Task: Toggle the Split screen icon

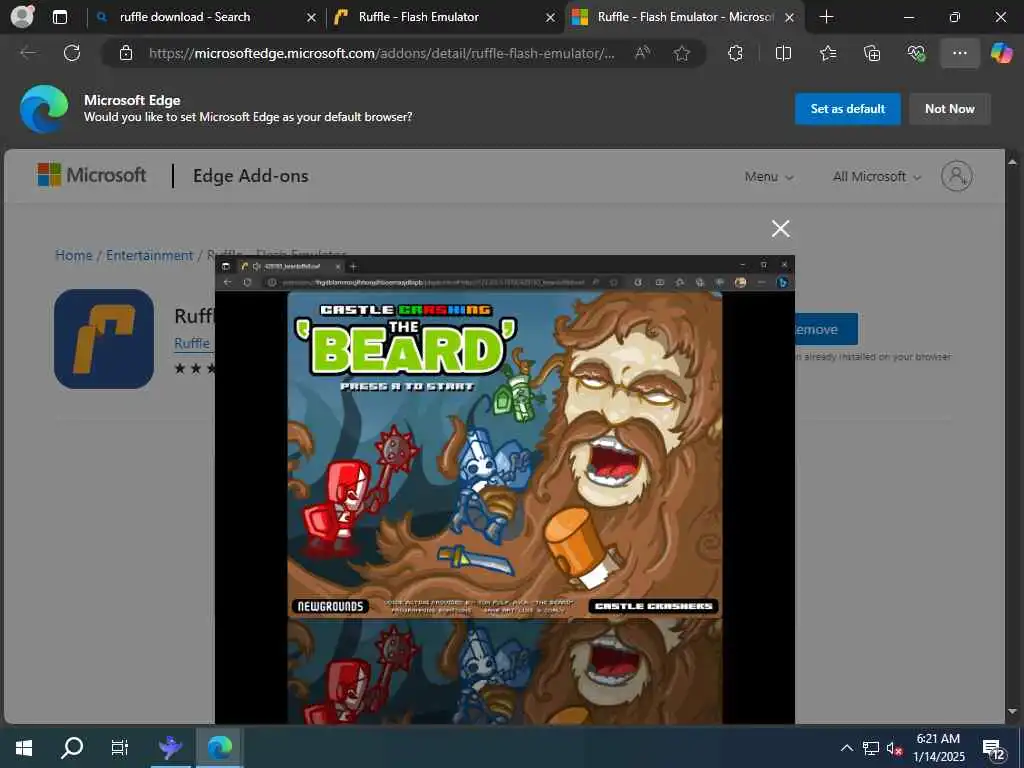Action: (783, 53)
